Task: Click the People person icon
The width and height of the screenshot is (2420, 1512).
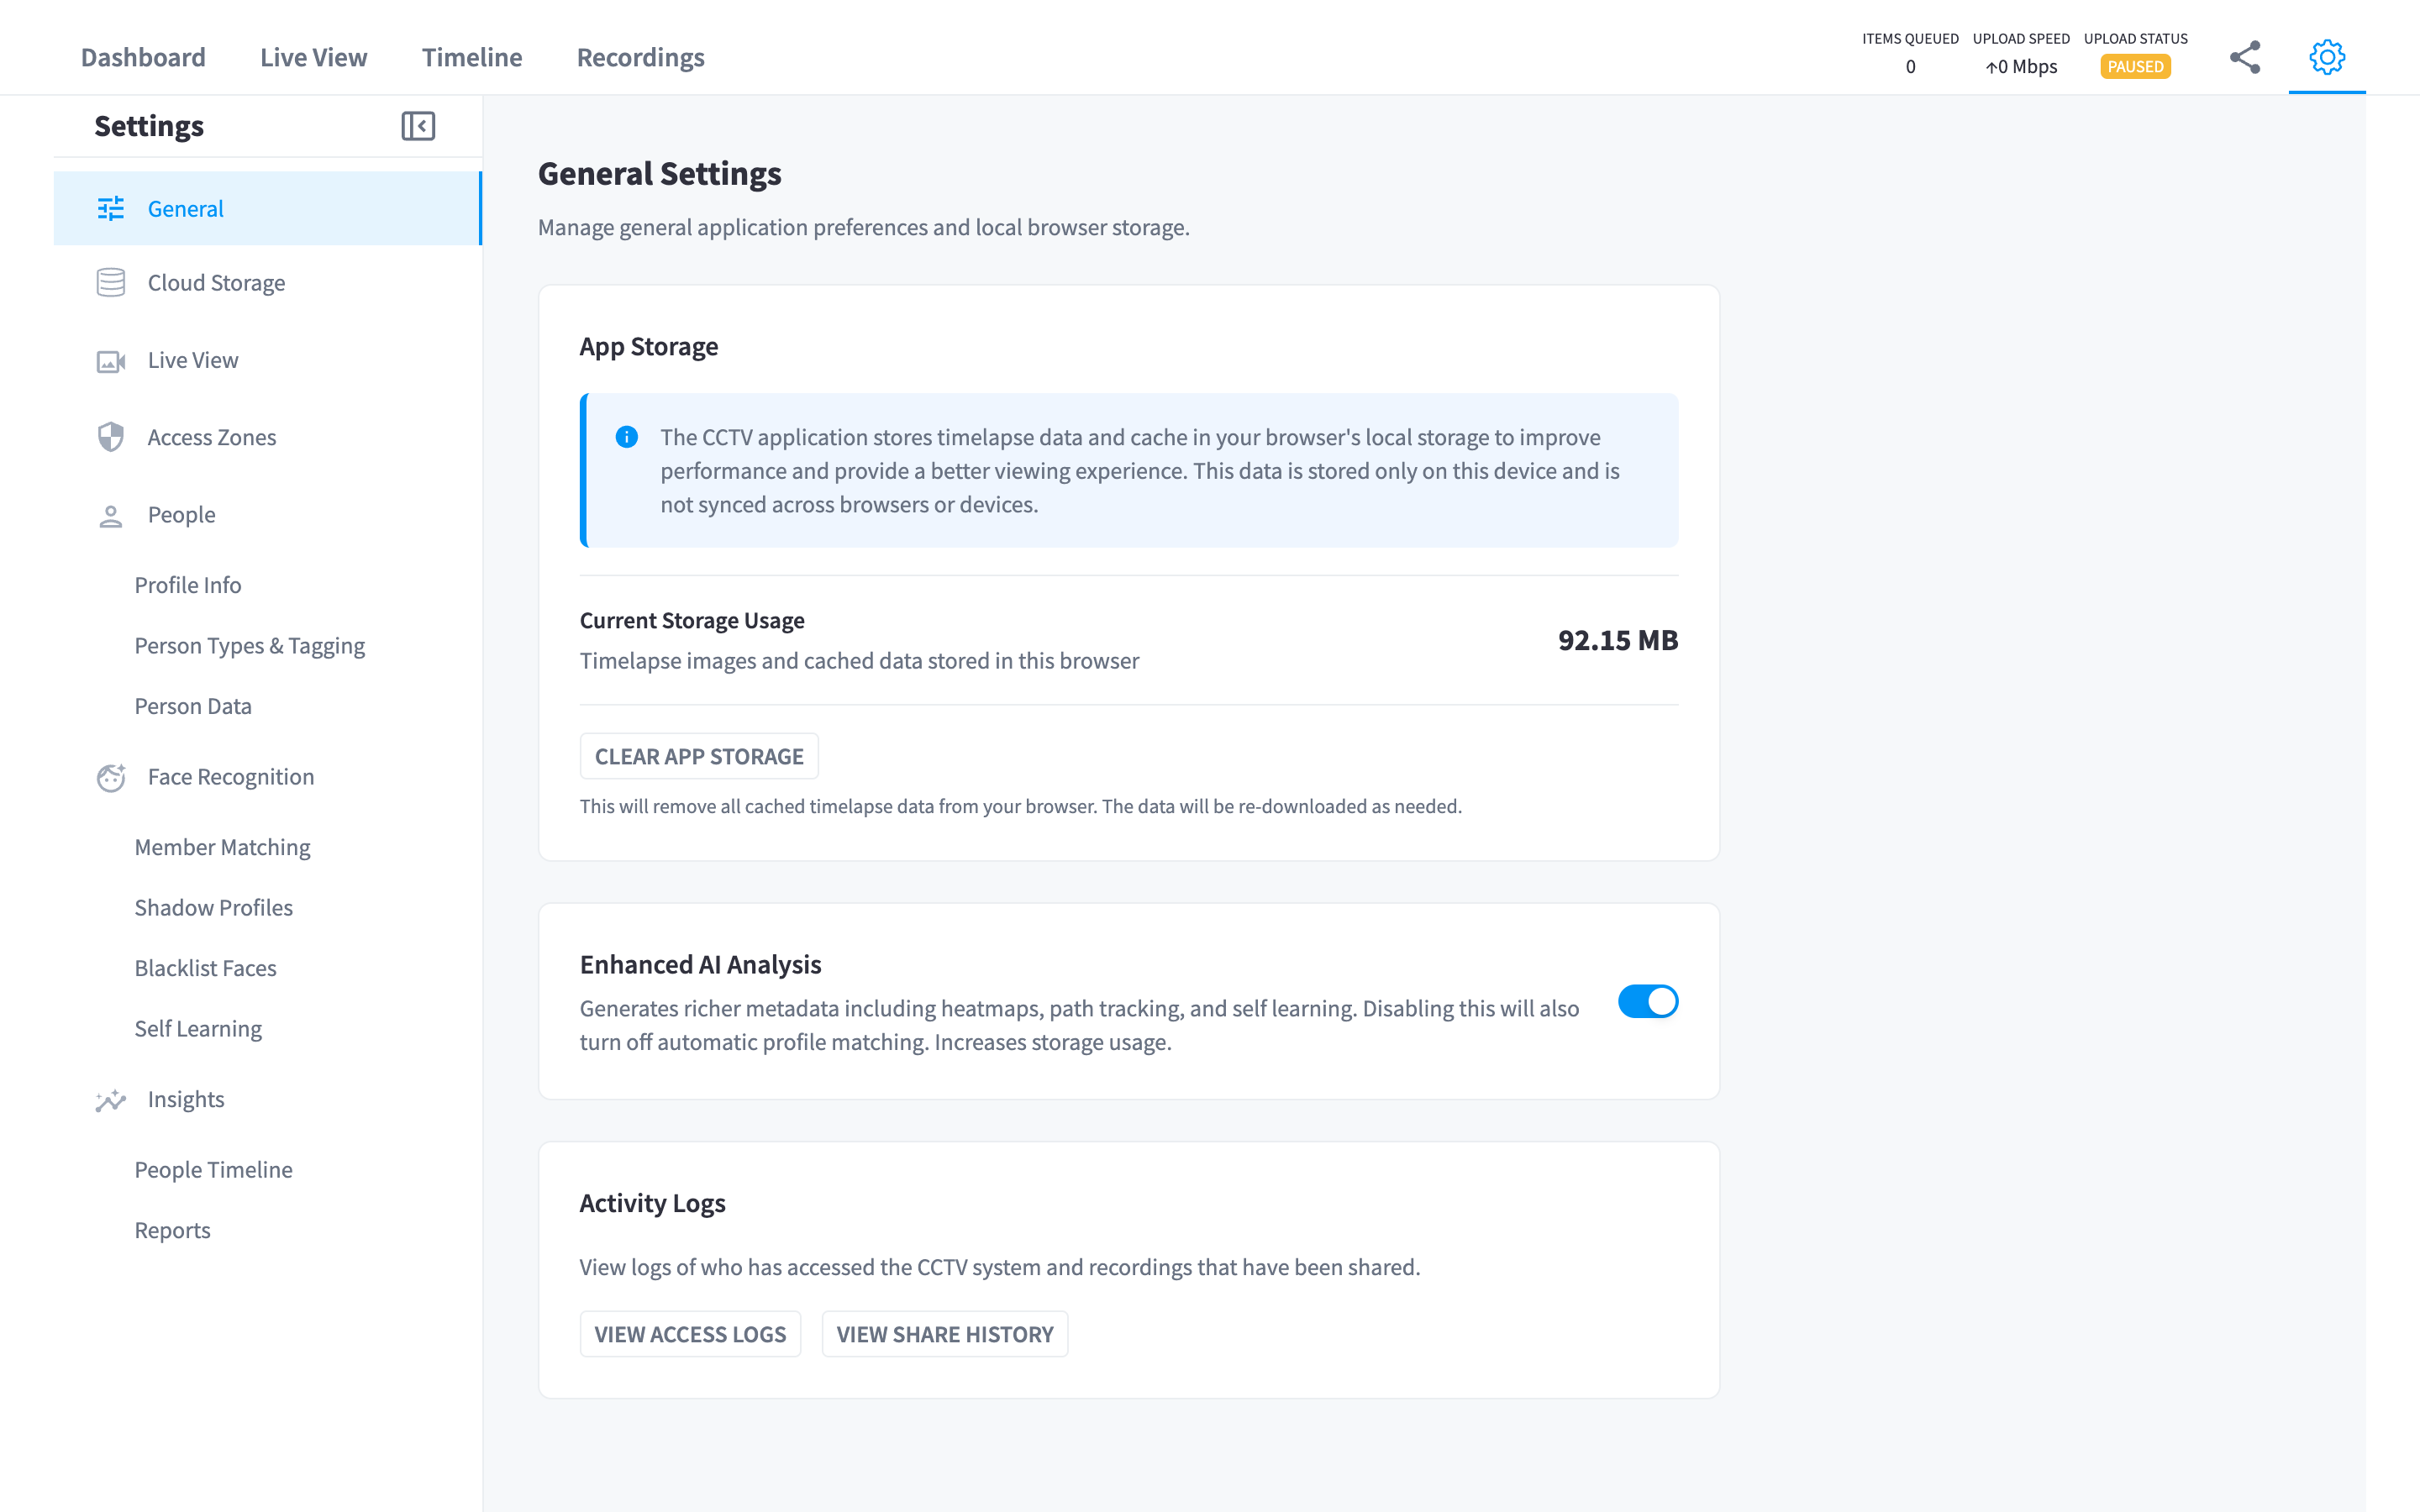Action: [x=111, y=515]
